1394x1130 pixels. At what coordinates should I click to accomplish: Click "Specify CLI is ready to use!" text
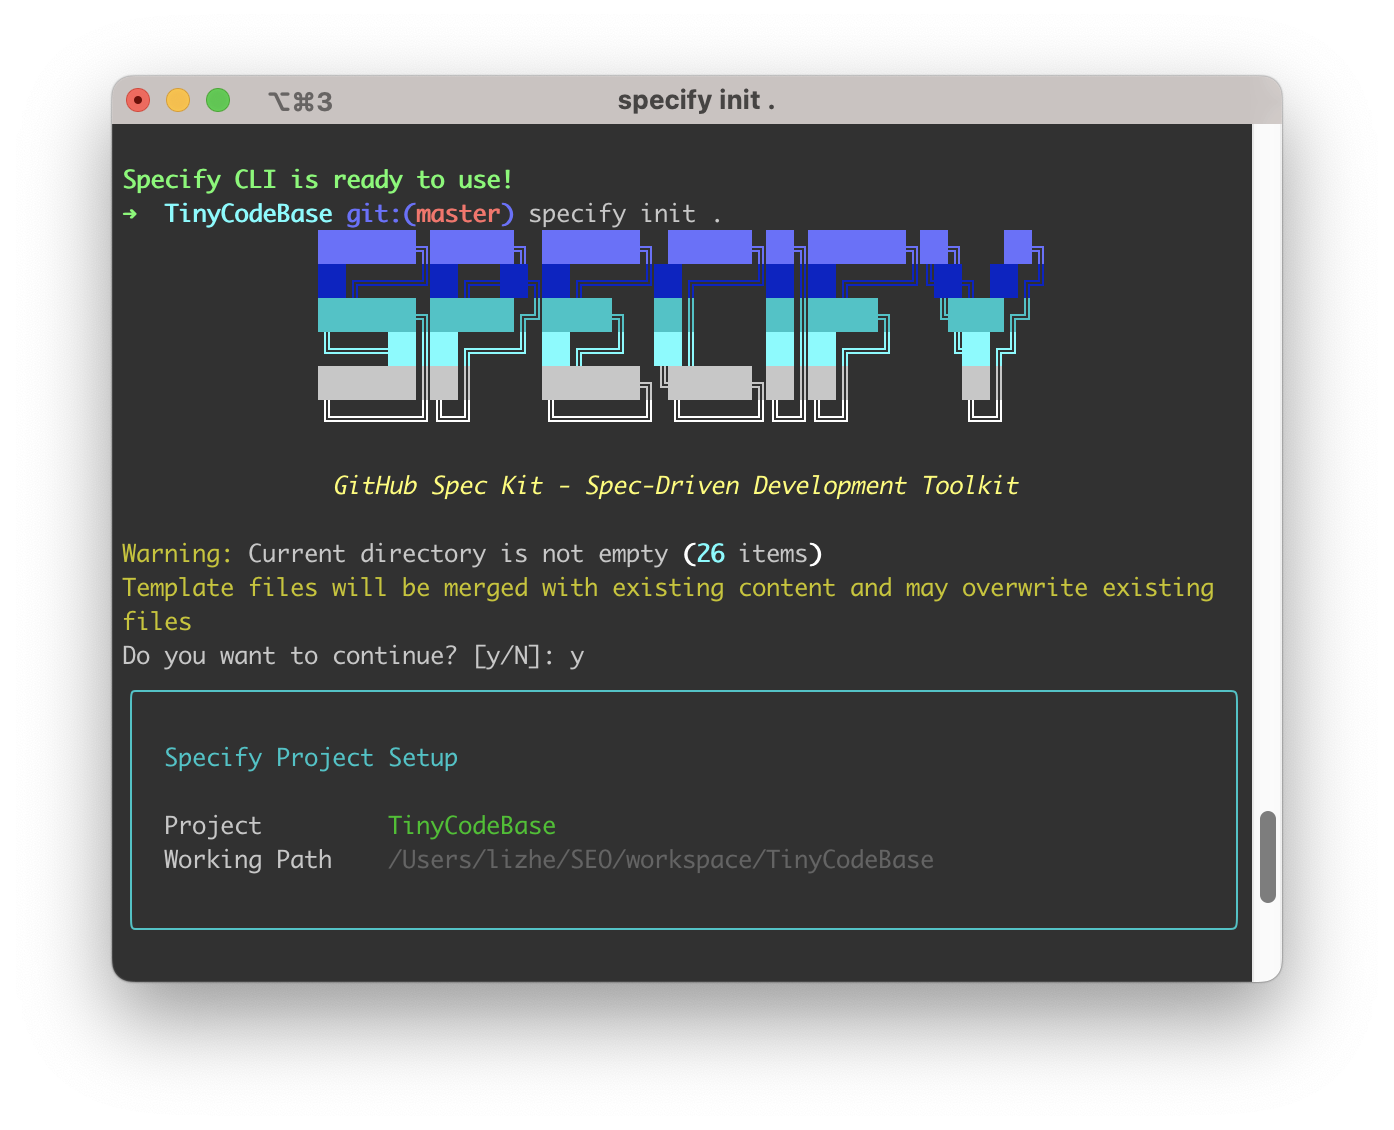(x=317, y=180)
